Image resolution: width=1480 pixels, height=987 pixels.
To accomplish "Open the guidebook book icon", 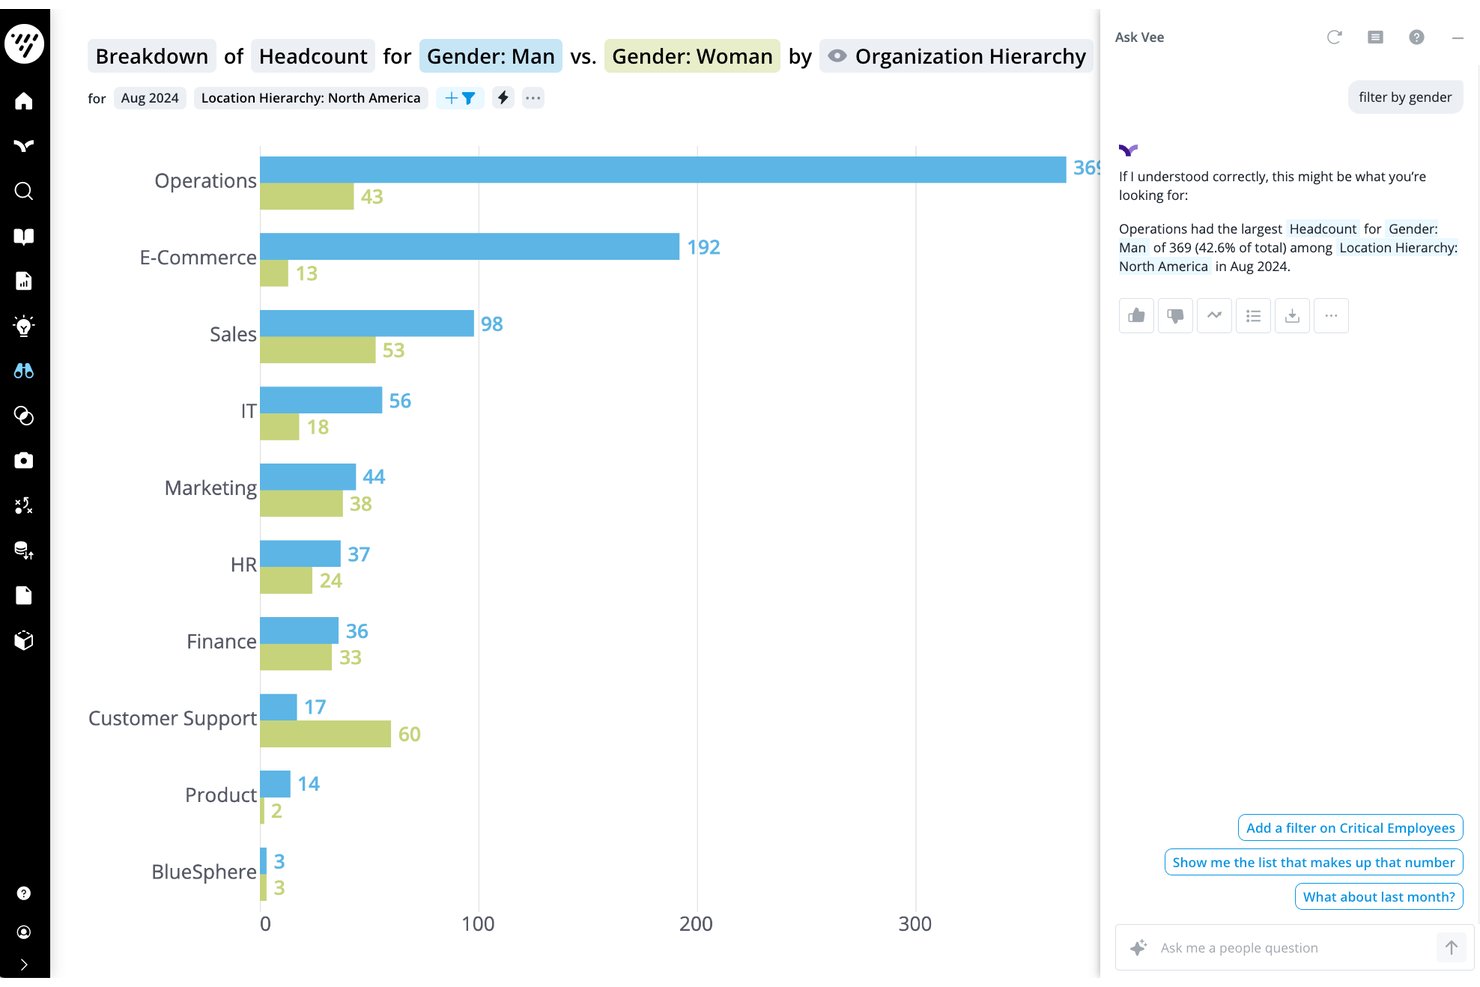I will pos(24,236).
